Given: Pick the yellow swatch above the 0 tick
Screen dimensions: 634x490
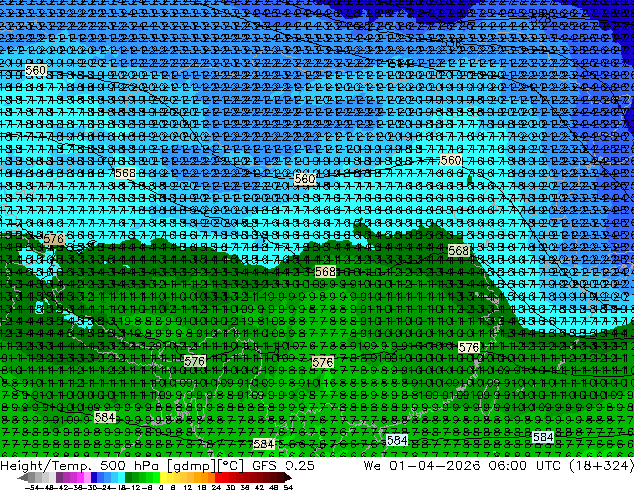Looking at the screenshot, I should pos(164,478).
